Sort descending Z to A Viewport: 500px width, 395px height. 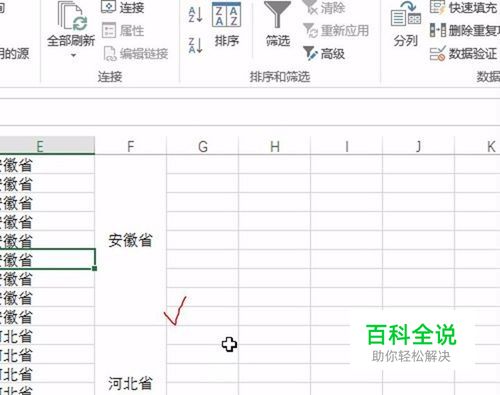coord(196,45)
